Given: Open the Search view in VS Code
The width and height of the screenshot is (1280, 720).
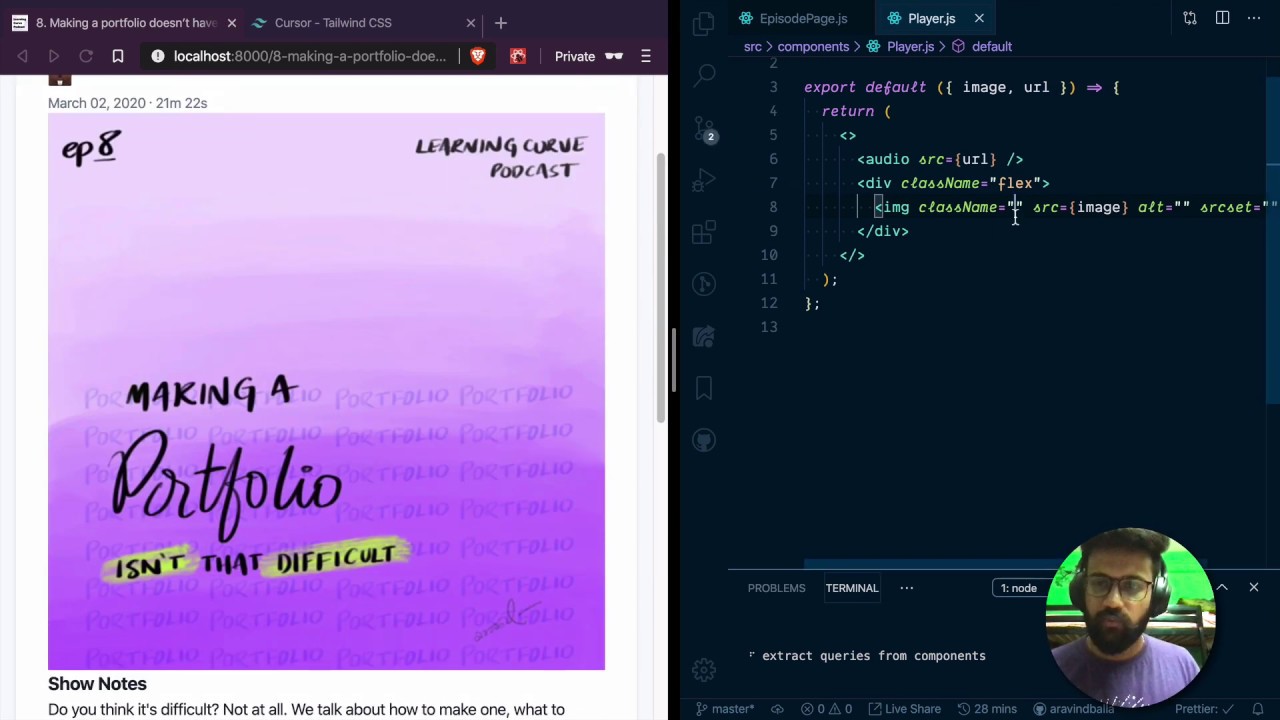Looking at the screenshot, I should click(704, 74).
